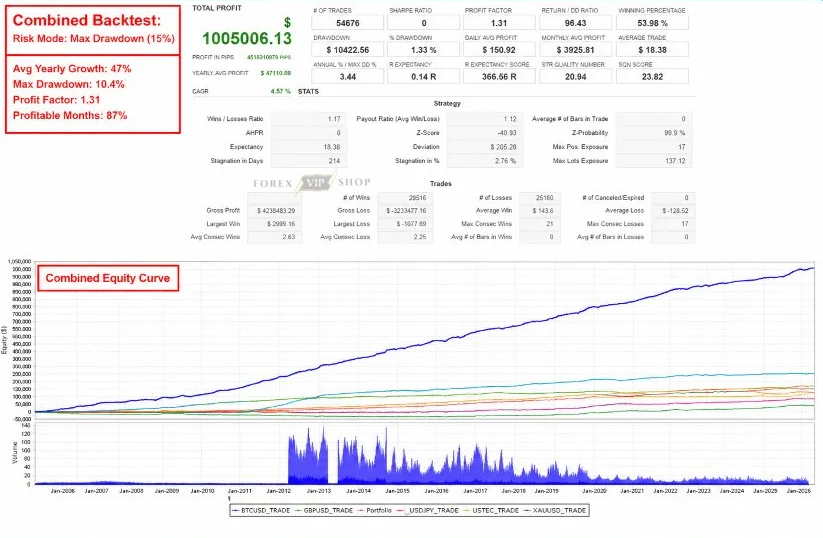Click the Jan-2020 label on the time axis
Viewport: 823px width, 538px height.
(x=594, y=491)
